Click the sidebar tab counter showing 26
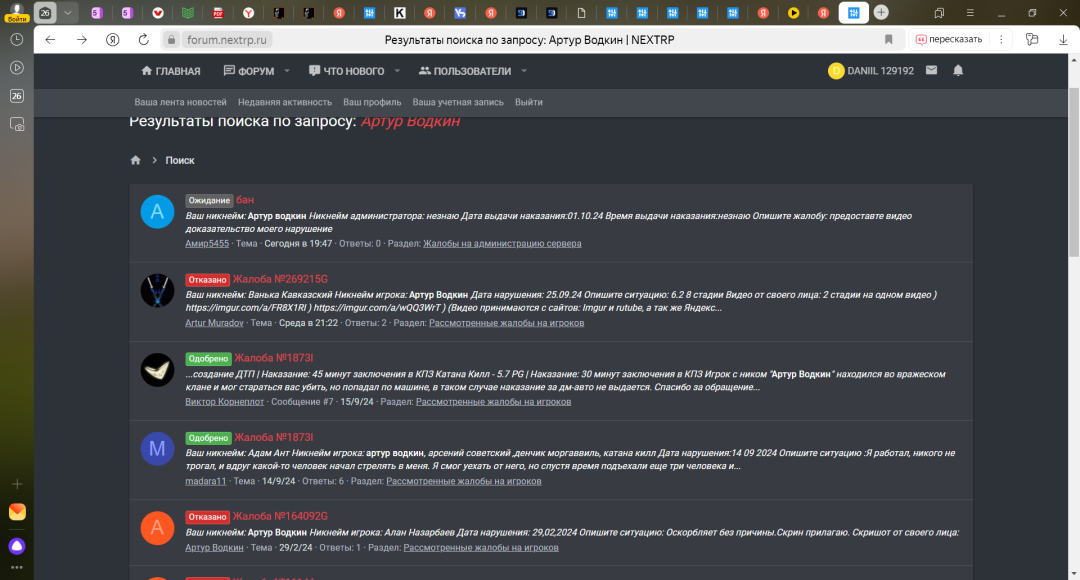1080x580 pixels. coord(17,96)
